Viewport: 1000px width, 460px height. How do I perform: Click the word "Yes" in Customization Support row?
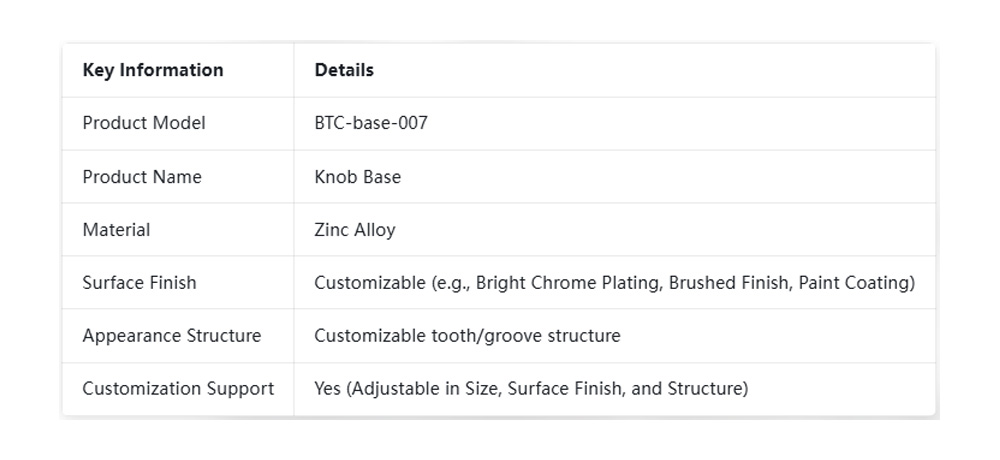328,389
